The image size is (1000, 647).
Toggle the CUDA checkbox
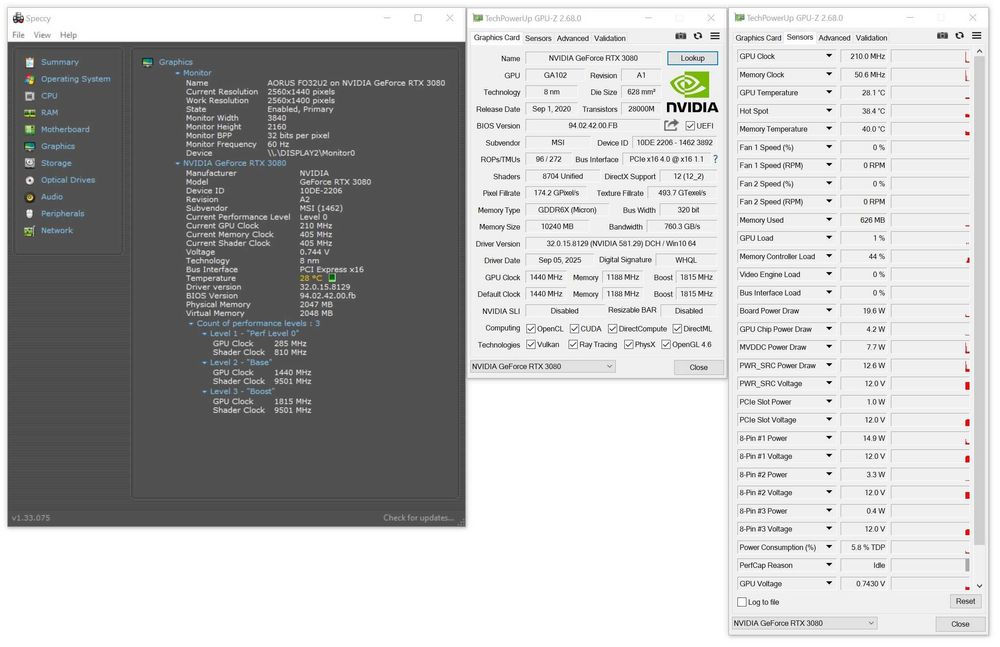click(x=574, y=329)
